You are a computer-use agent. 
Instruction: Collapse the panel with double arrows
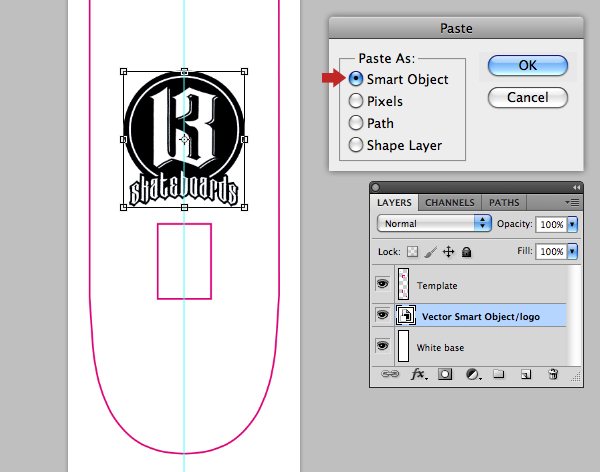[576, 188]
